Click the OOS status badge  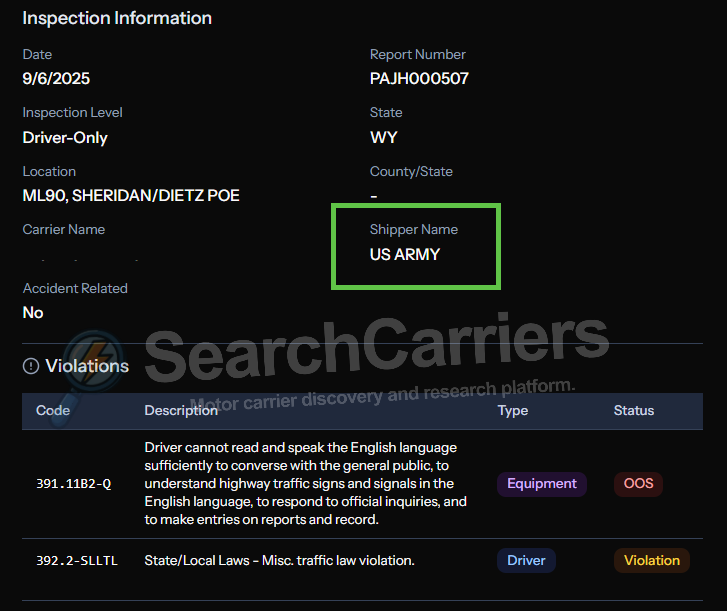click(x=638, y=484)
